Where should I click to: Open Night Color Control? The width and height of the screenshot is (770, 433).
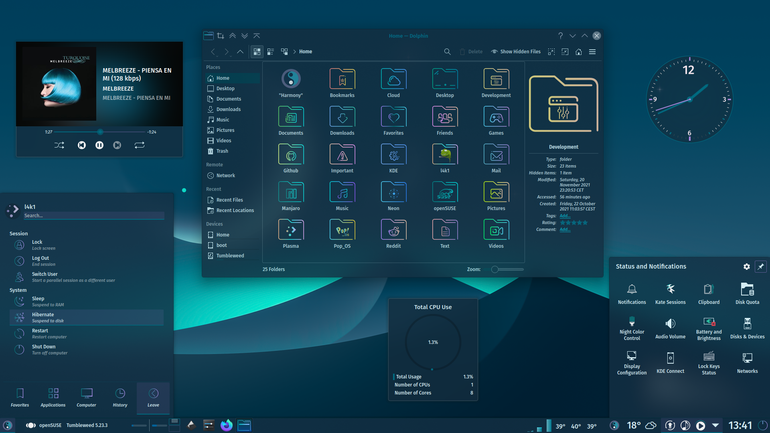632,328
